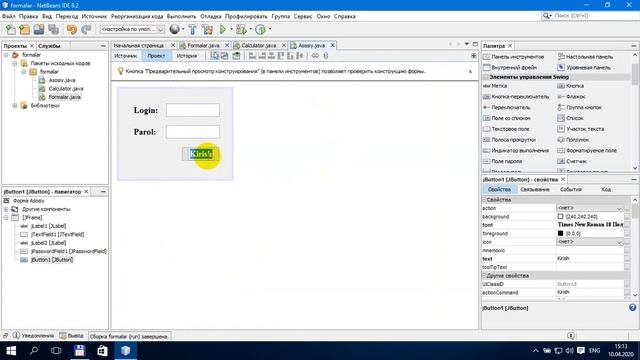Select the Группа кнопок palette item
This screenshot has height=360, width=640.
580,107
